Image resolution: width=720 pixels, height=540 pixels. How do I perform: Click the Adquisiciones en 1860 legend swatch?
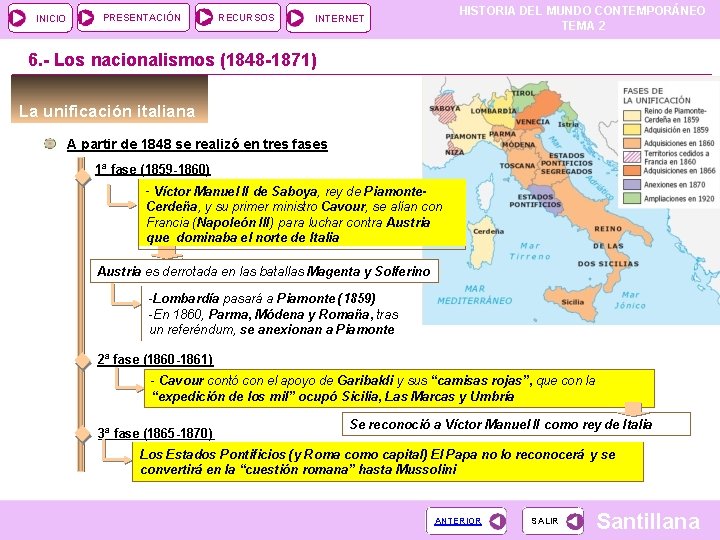click(x=632, y=143)
